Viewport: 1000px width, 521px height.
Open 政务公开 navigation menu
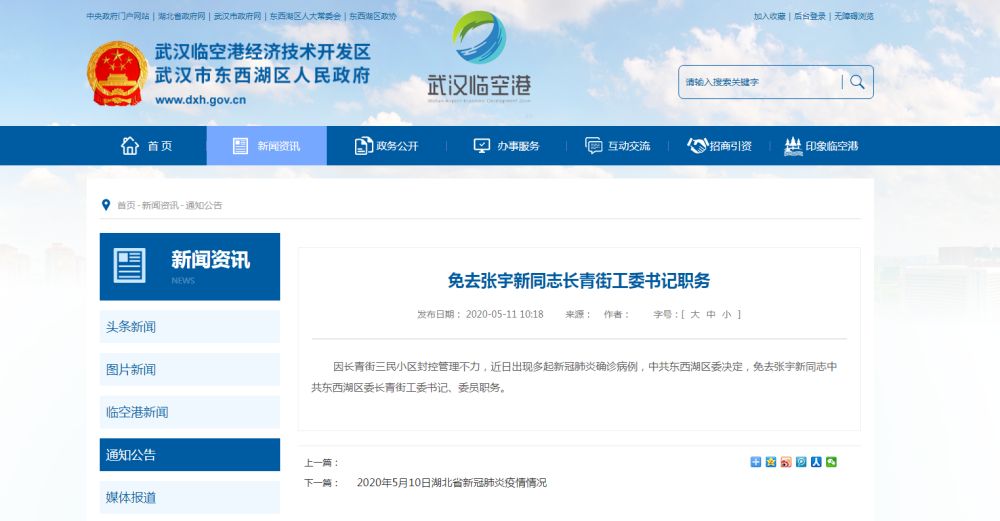click(386, 146)
